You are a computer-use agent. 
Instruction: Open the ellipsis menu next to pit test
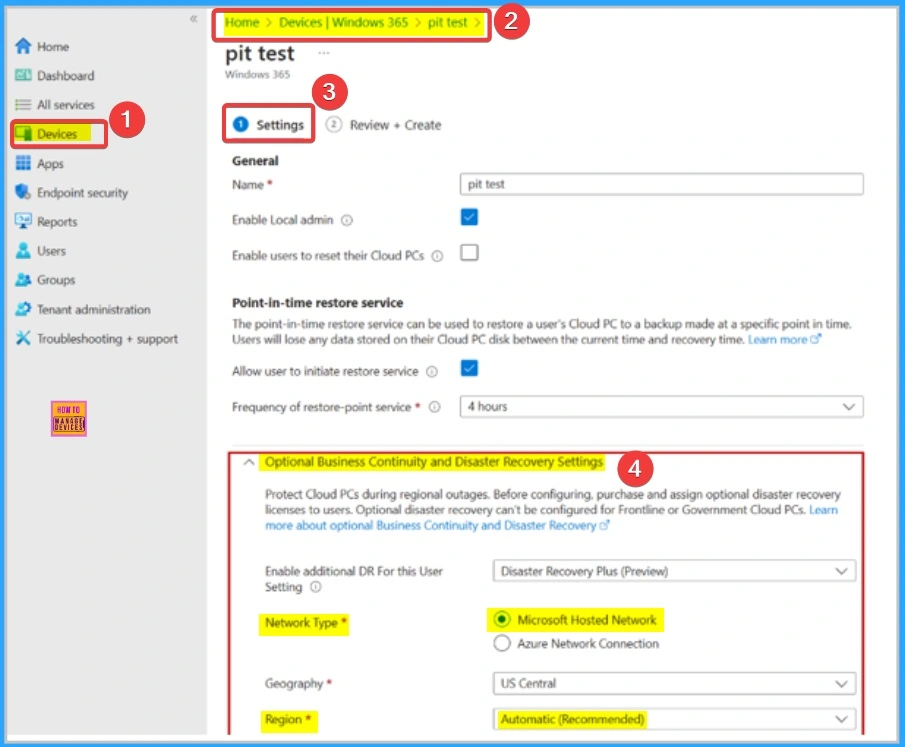pyautogui.click(x=324, y=53)
